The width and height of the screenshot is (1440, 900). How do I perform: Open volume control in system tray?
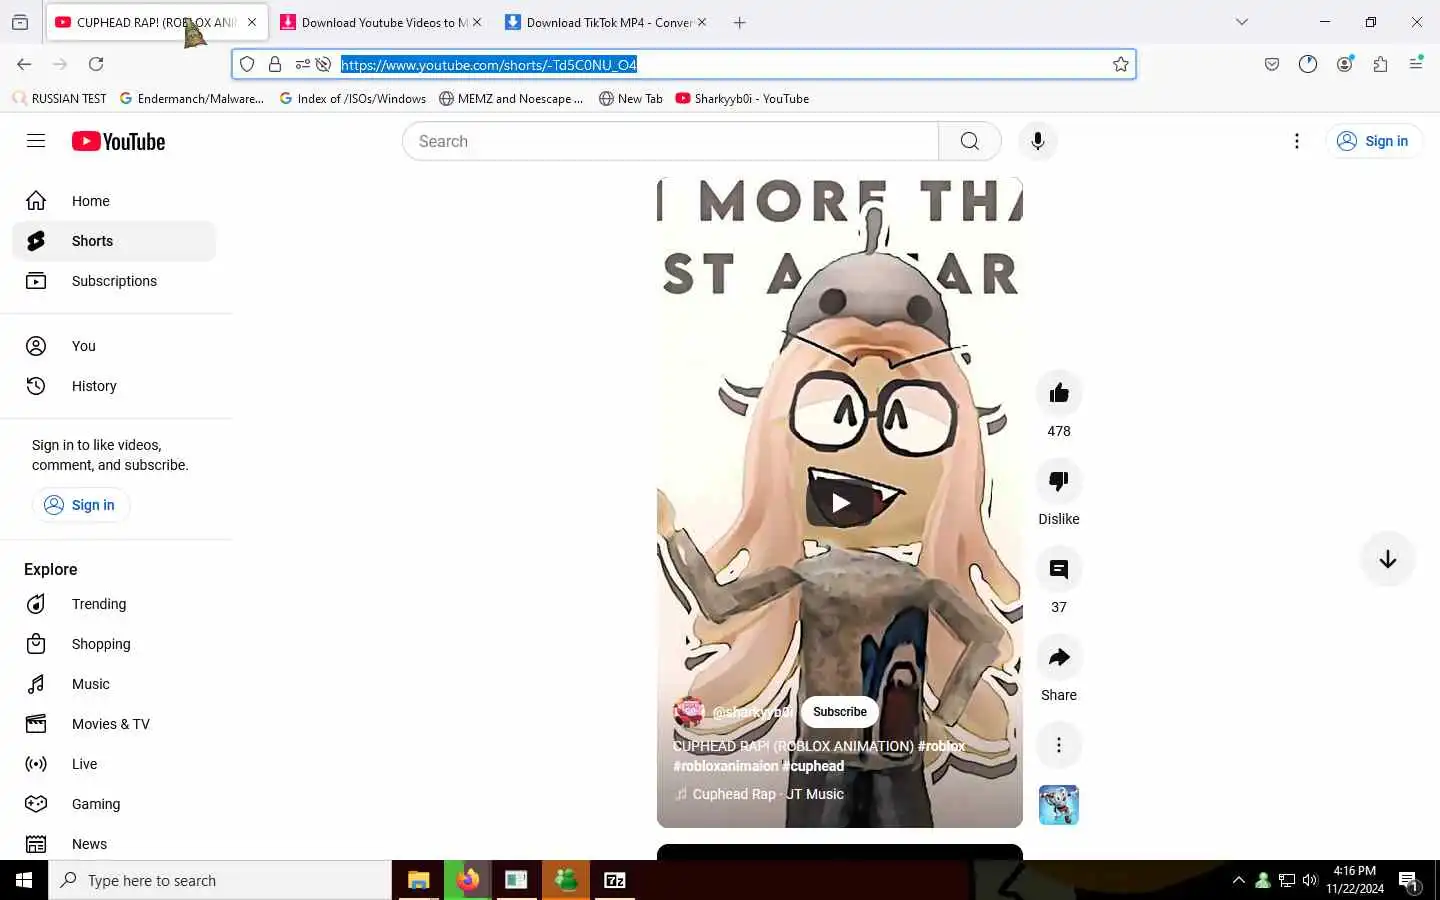(1310, 880)
